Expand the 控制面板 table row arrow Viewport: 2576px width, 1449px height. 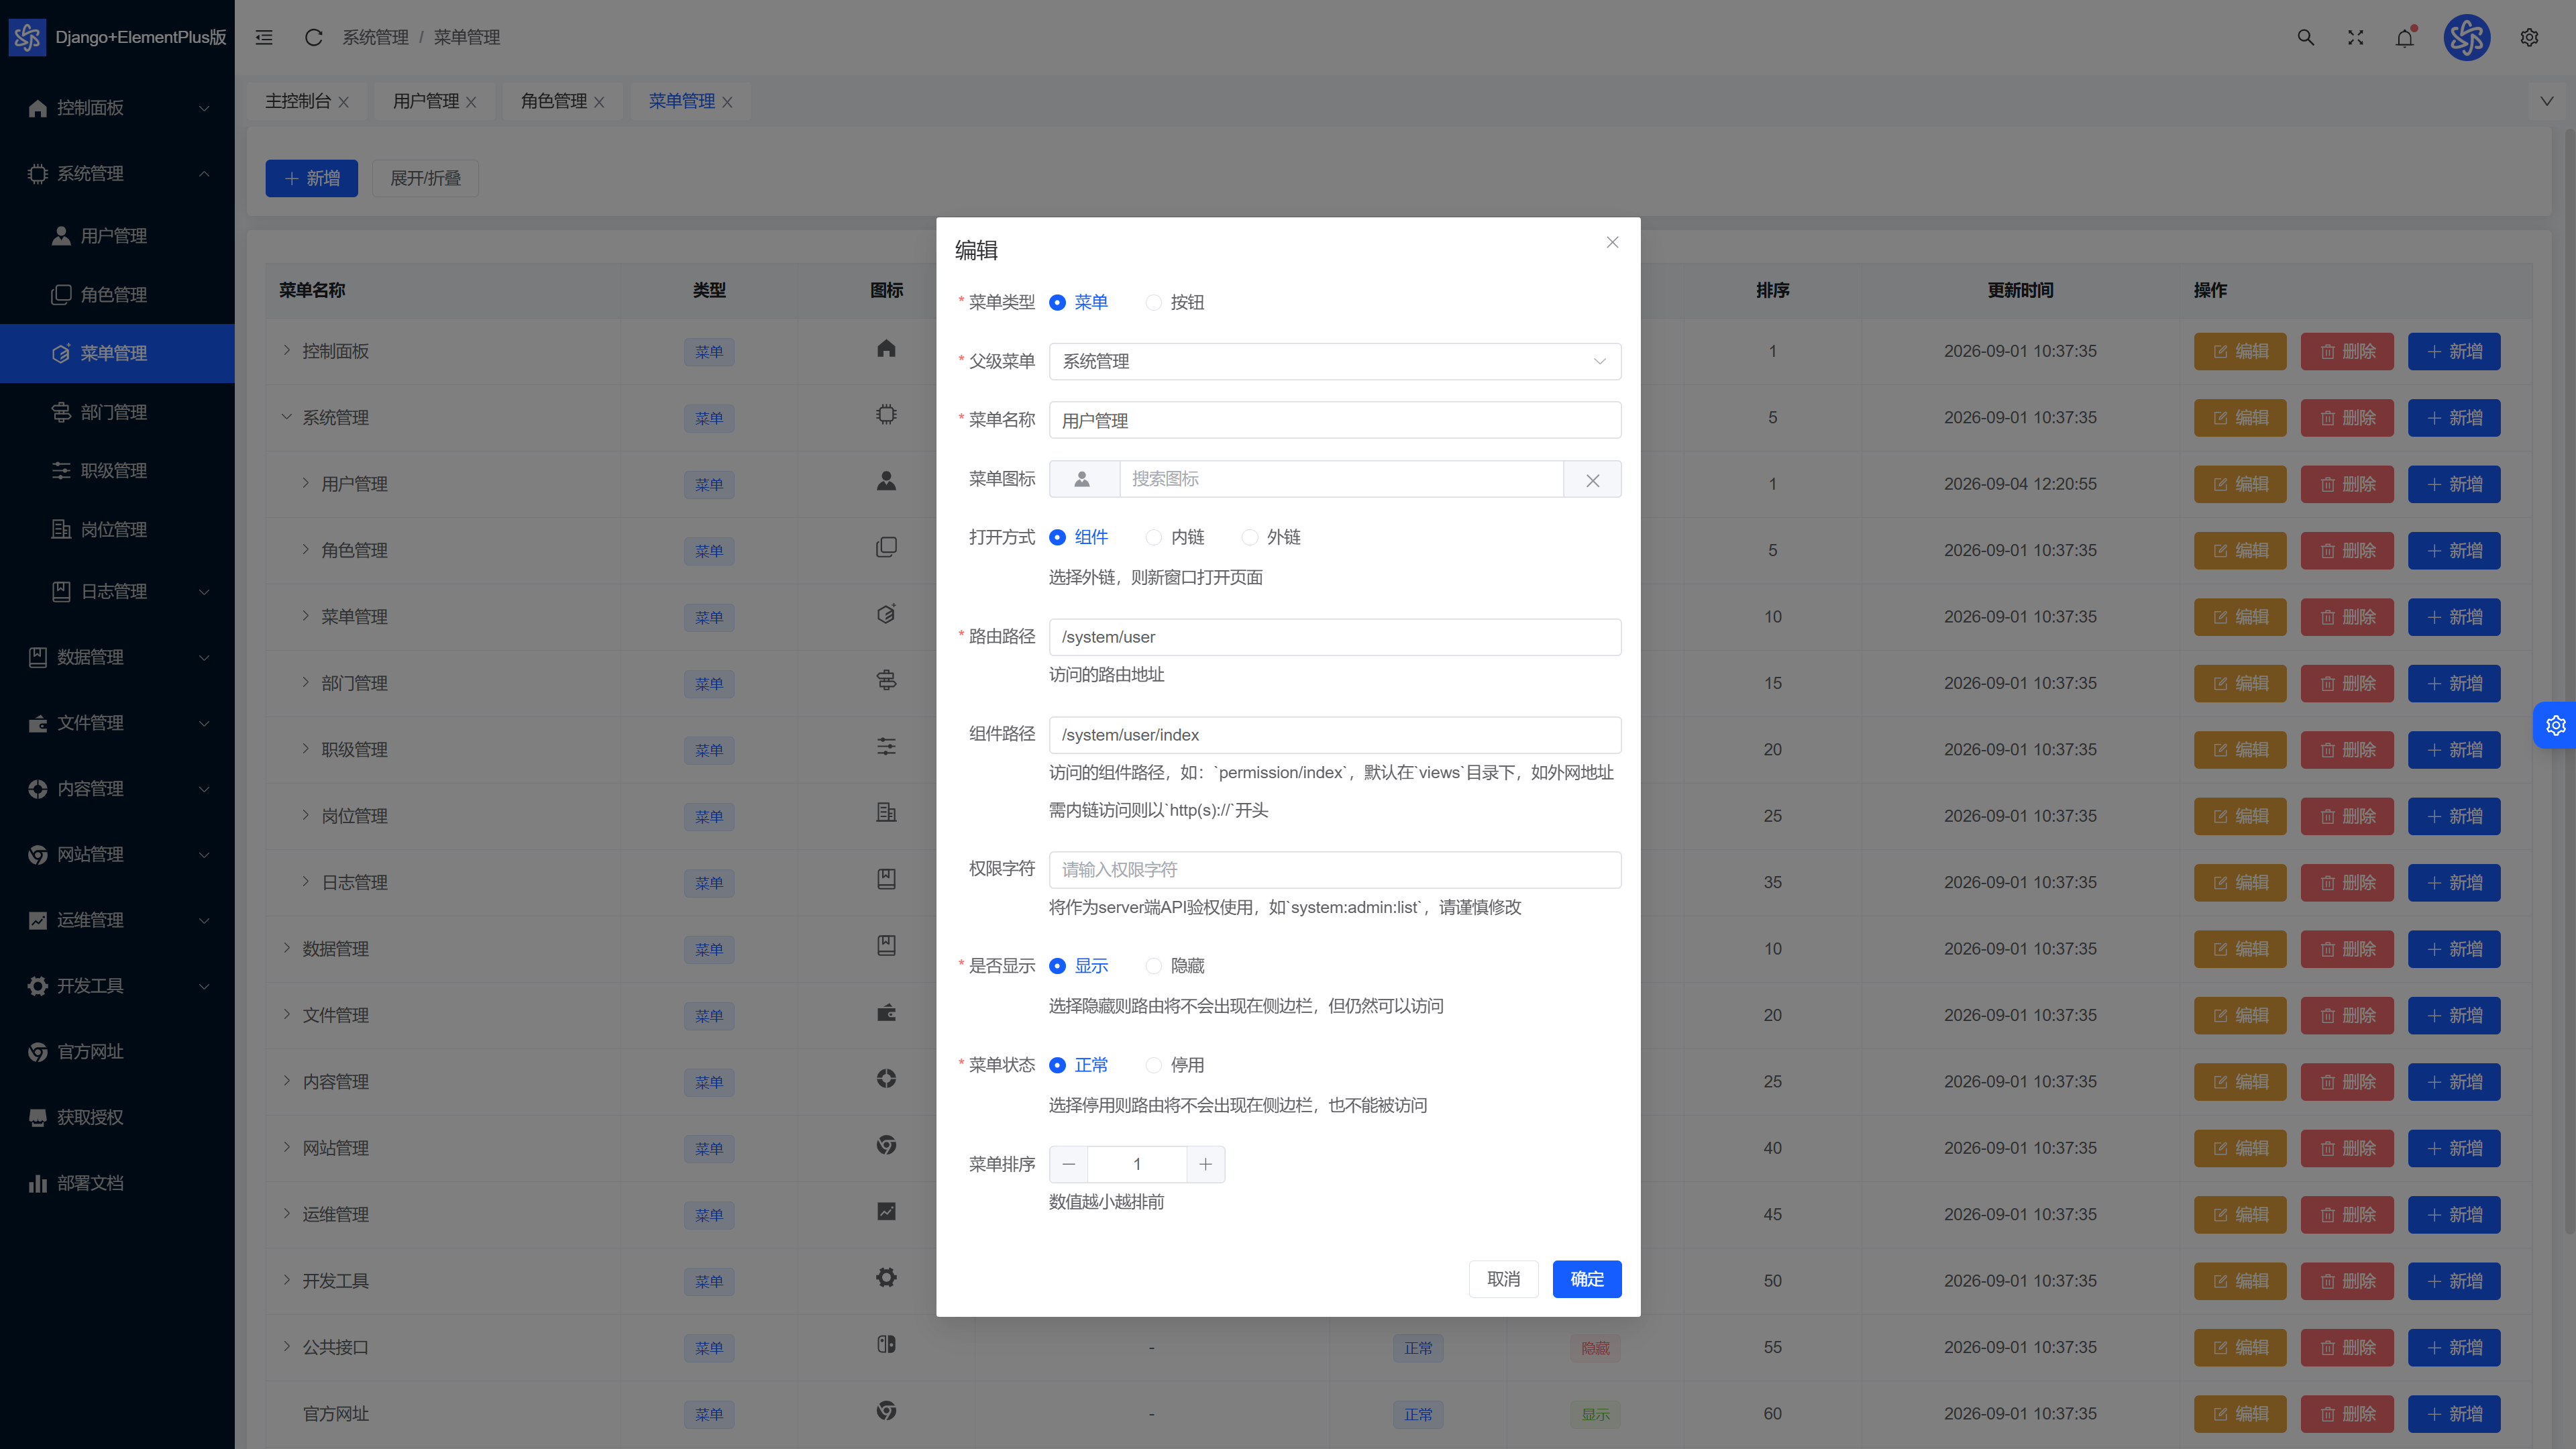click(x=287, y=351)
